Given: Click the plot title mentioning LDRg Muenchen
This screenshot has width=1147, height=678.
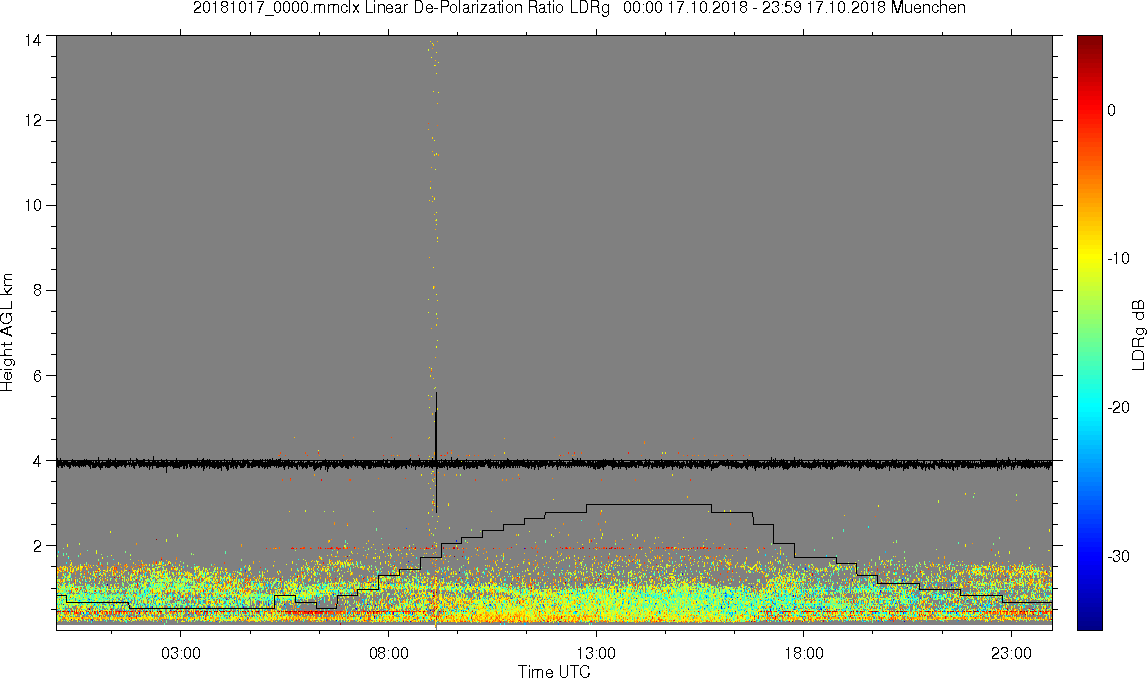Looking at the screenshot, I should [x=579, y=8].
